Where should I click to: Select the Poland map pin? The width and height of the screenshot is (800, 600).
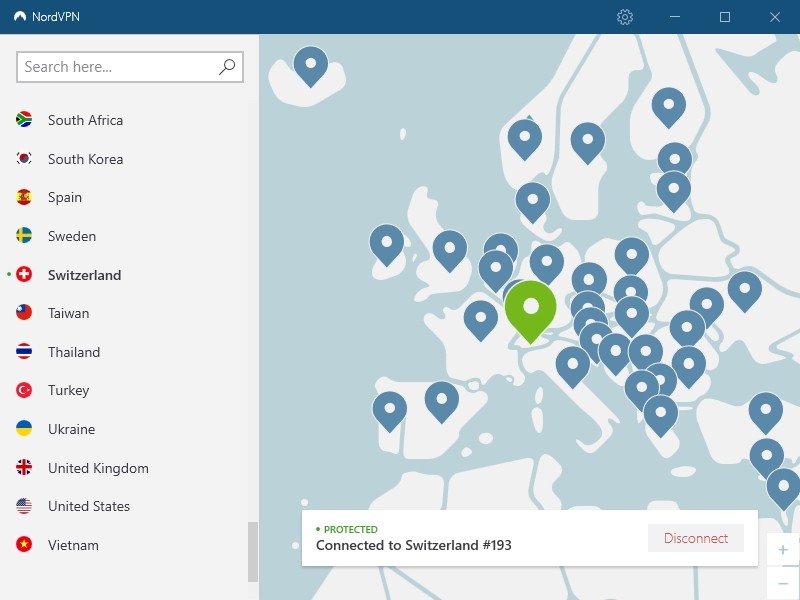pyautogui.click(x=632, y=257)
